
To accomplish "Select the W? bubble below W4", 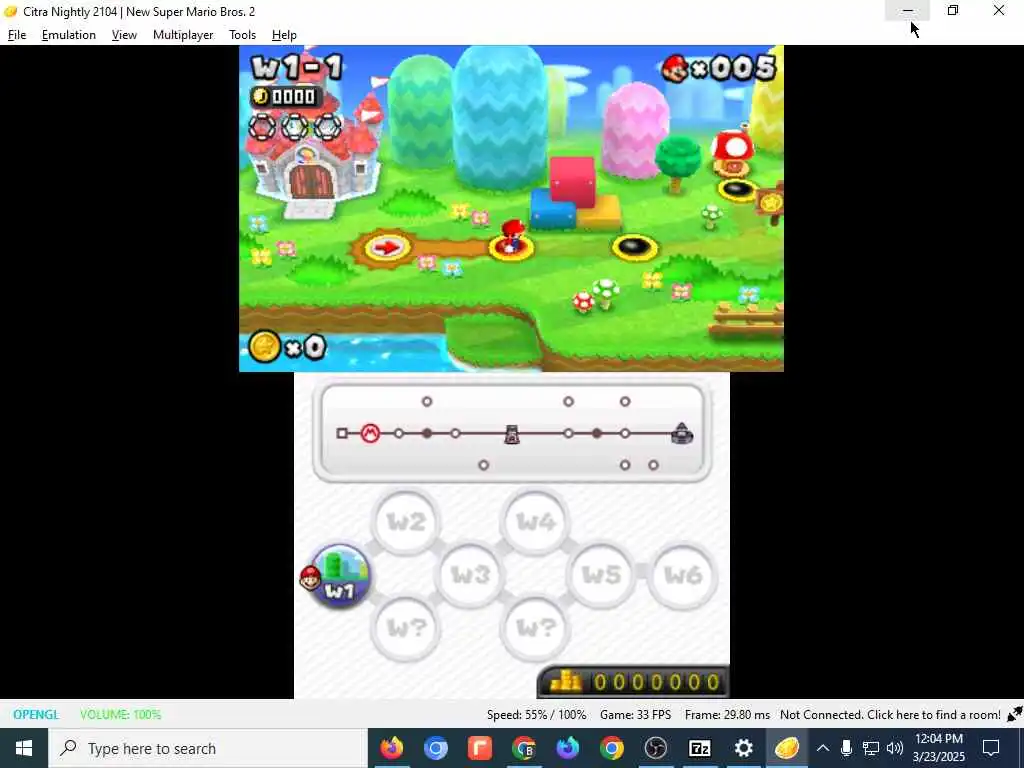I will pyautogui.click(x=535, y=628).
